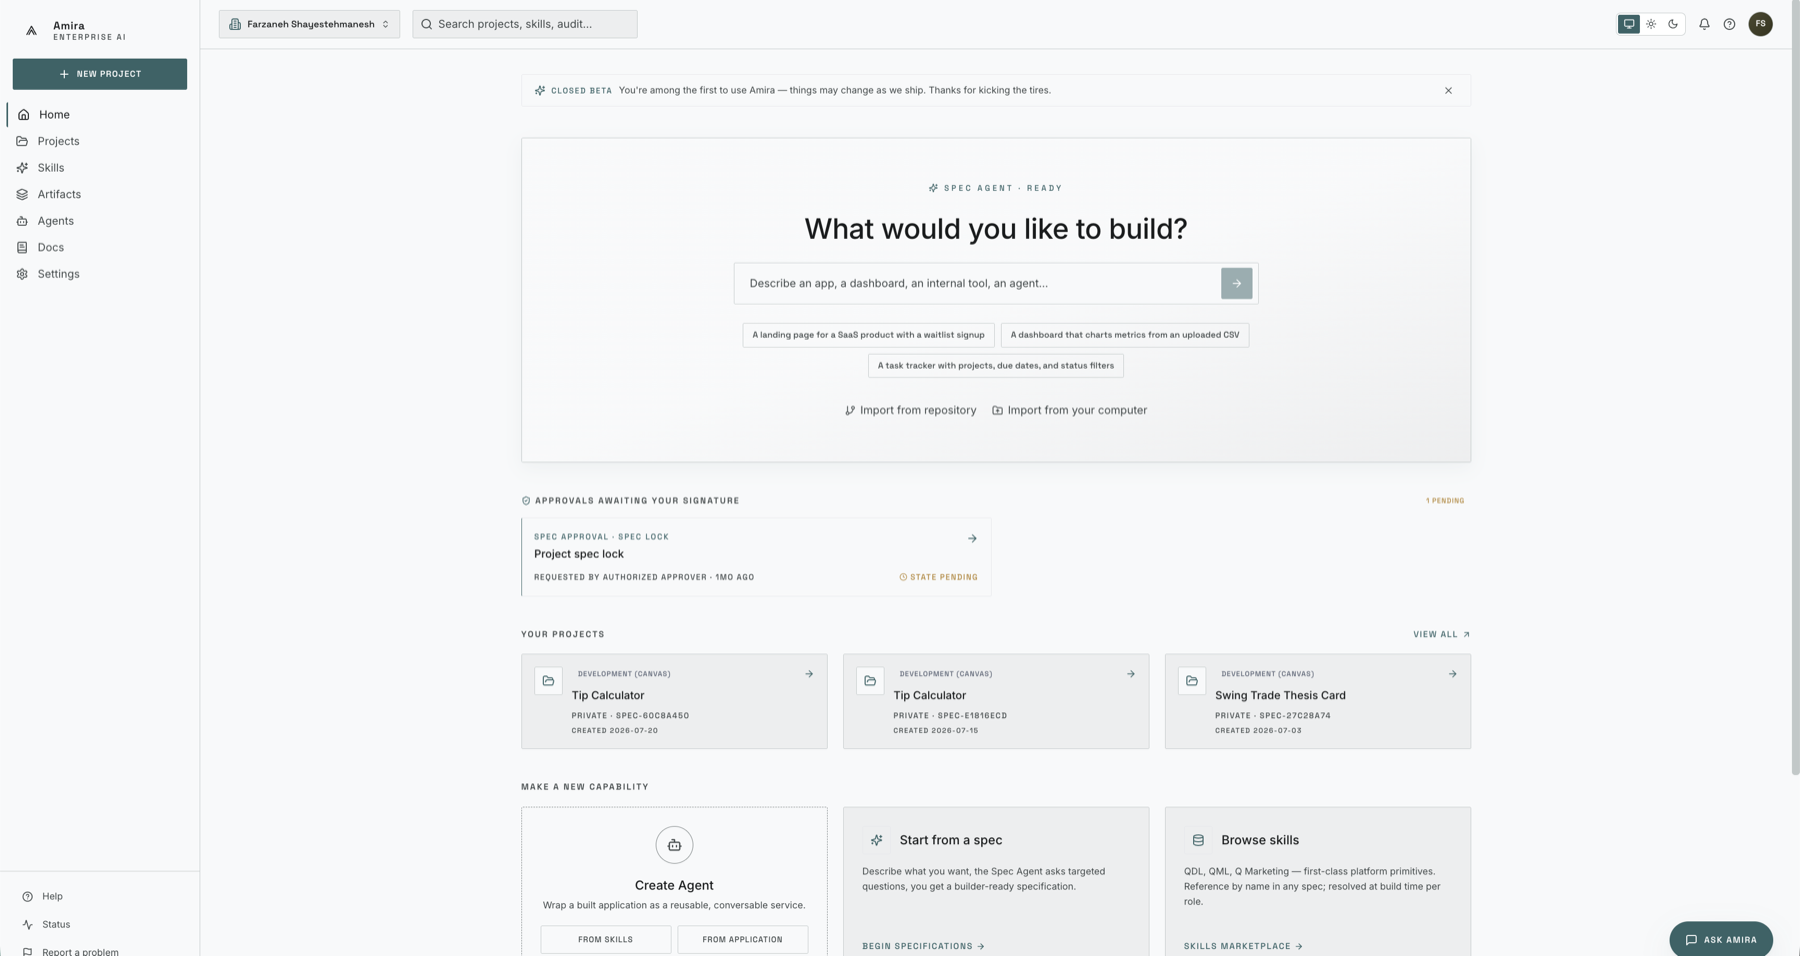The image size is (1800, 956).
Task: Click the help question mark icon in header
Action: coord(1729,24)
